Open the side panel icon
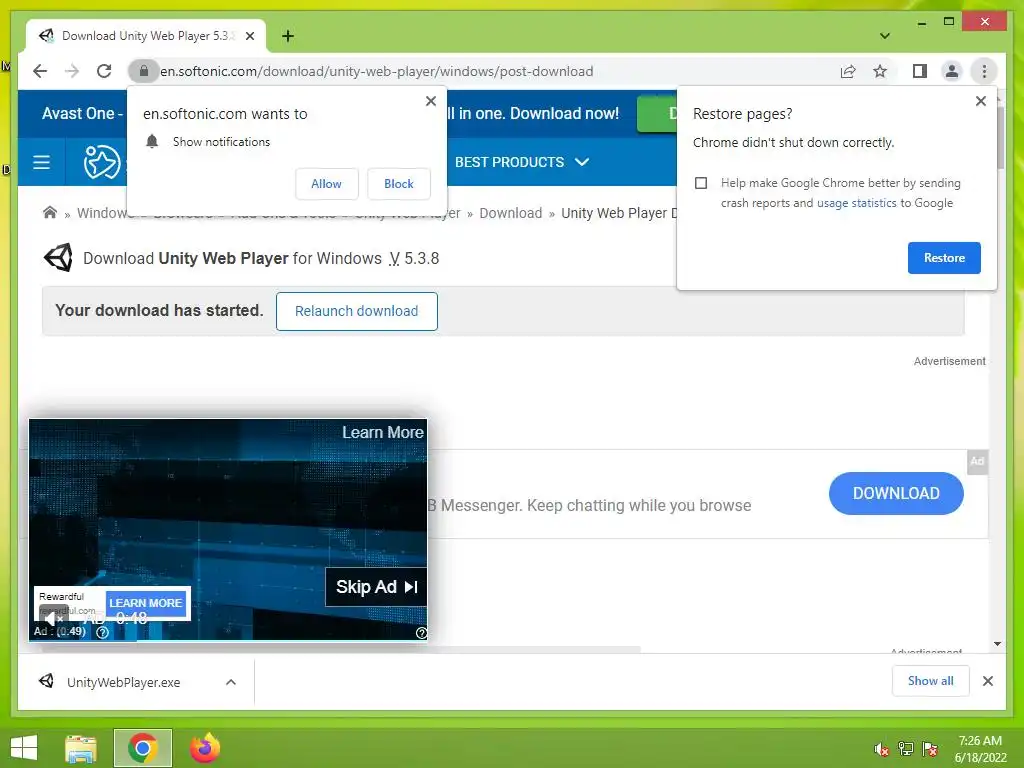The image size is (1024, 768). [x=920, y=71]
